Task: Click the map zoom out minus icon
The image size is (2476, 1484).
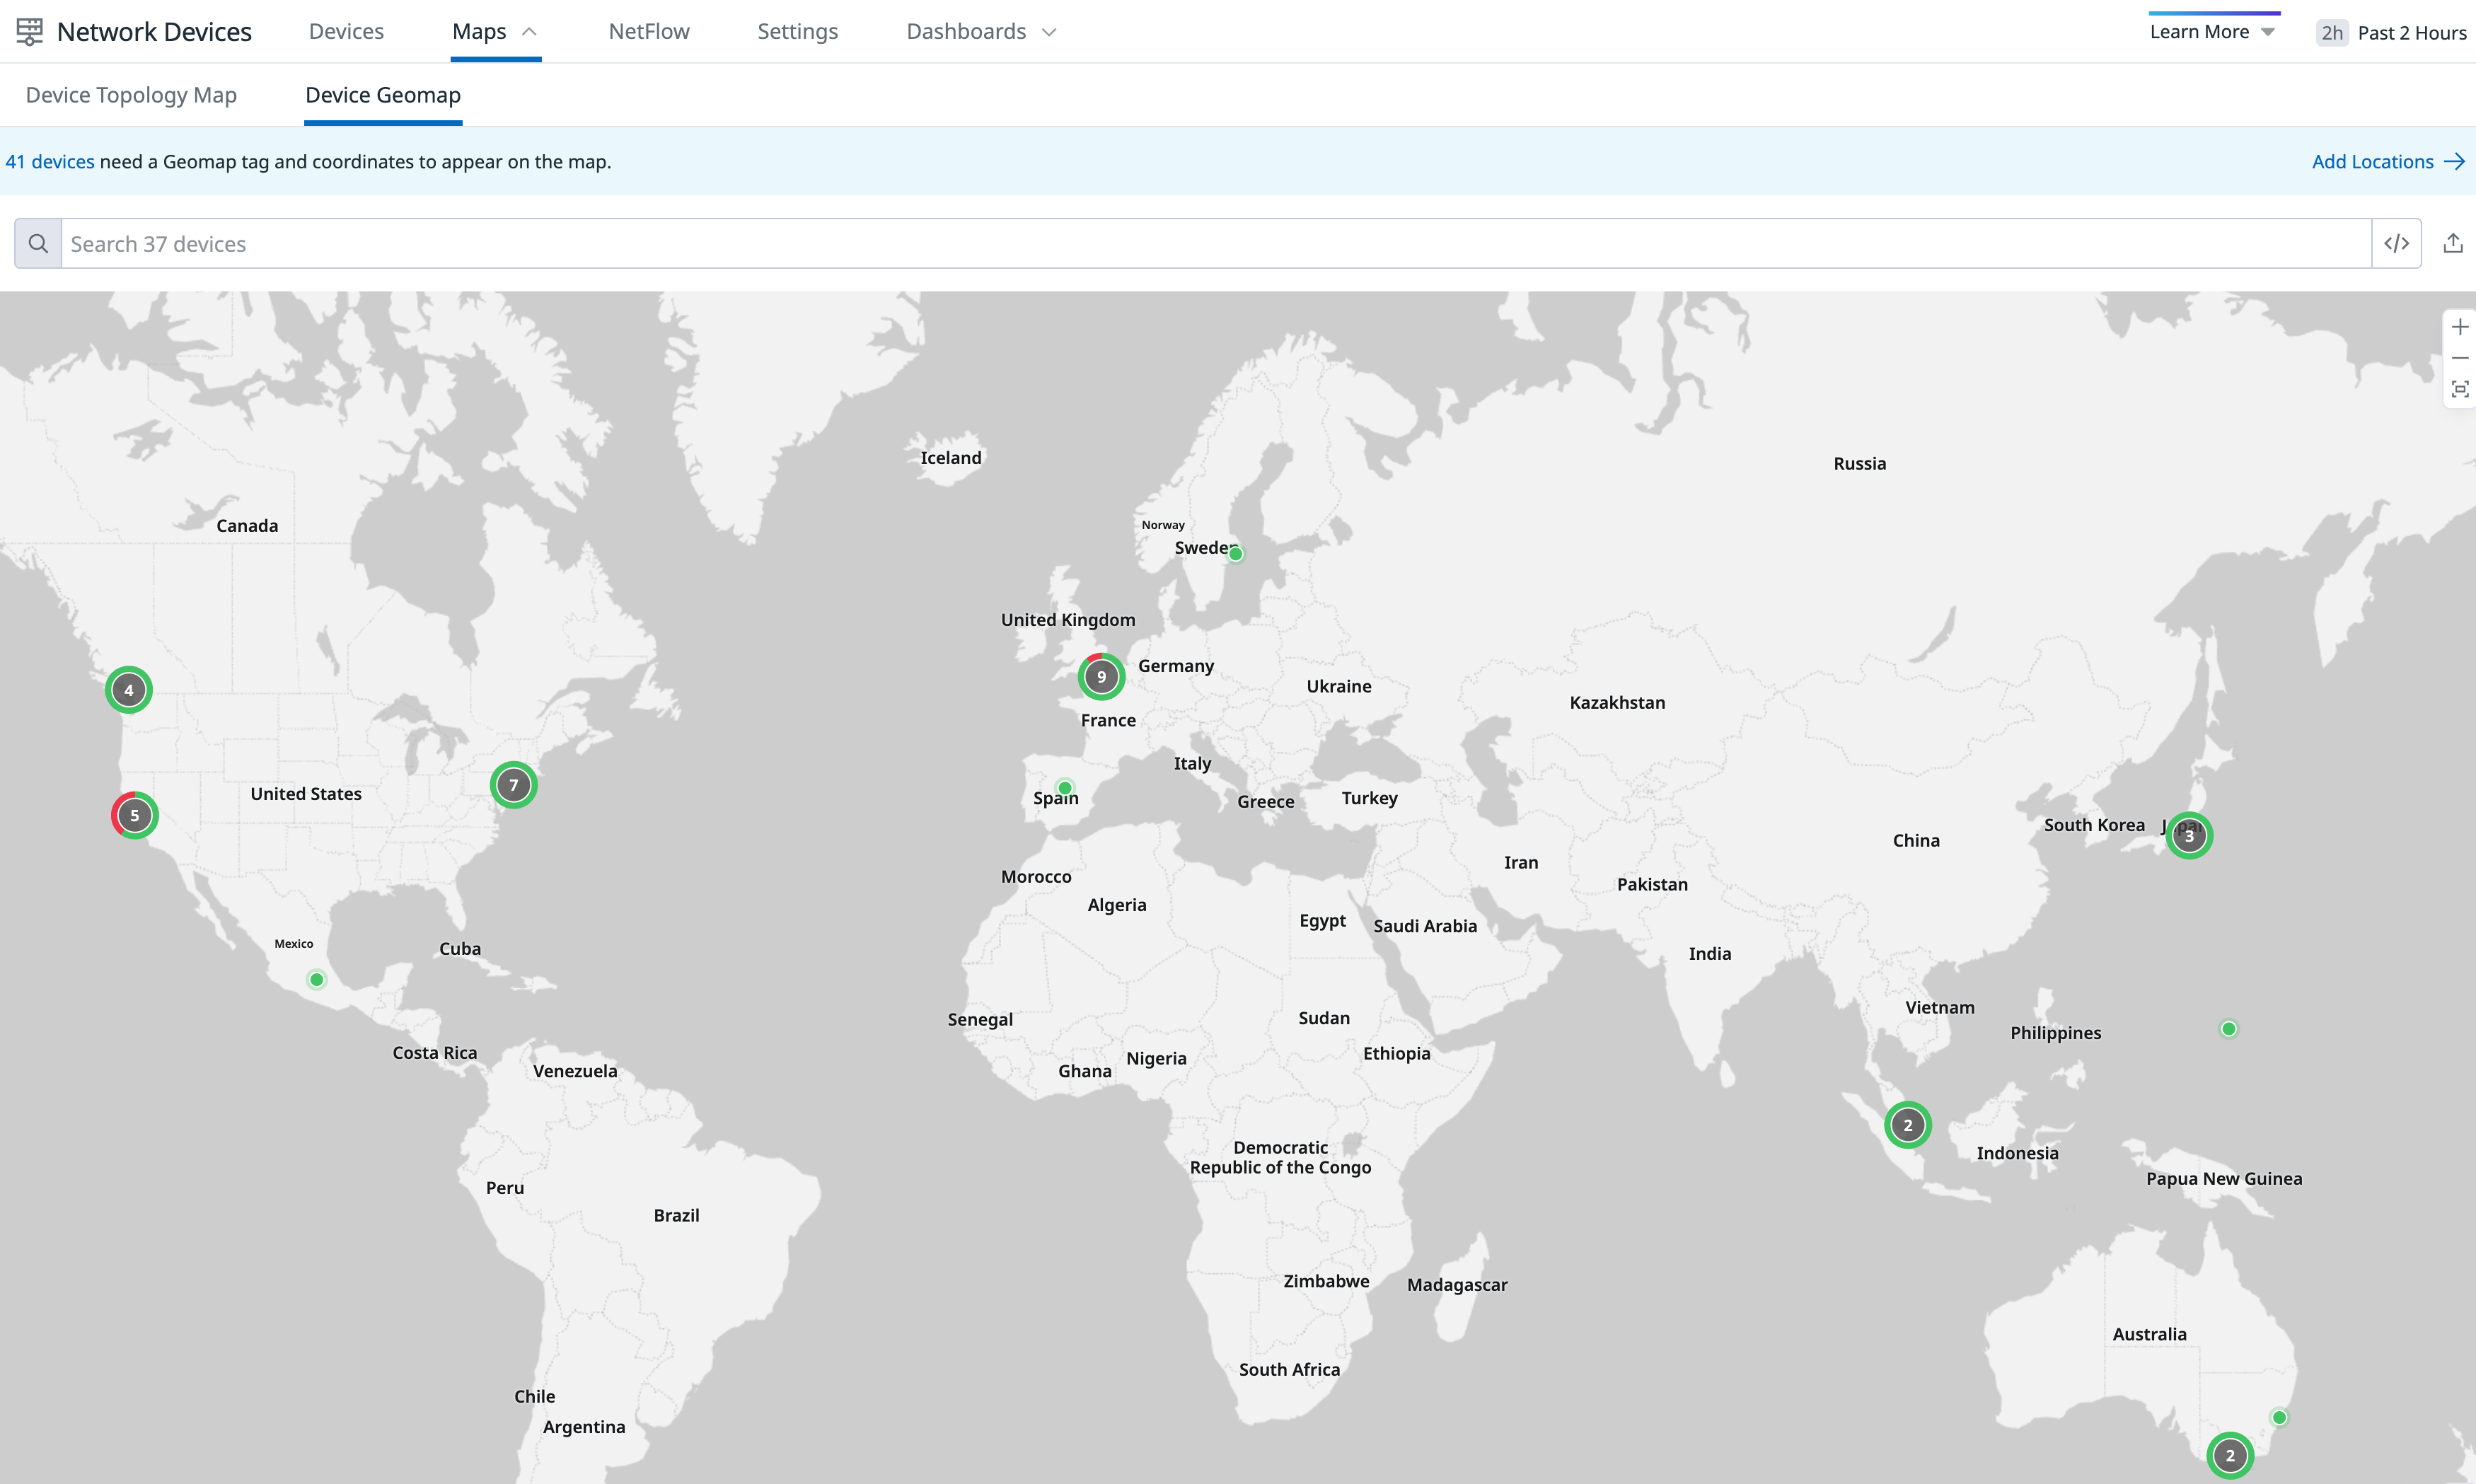Action: click(2459, 358)
